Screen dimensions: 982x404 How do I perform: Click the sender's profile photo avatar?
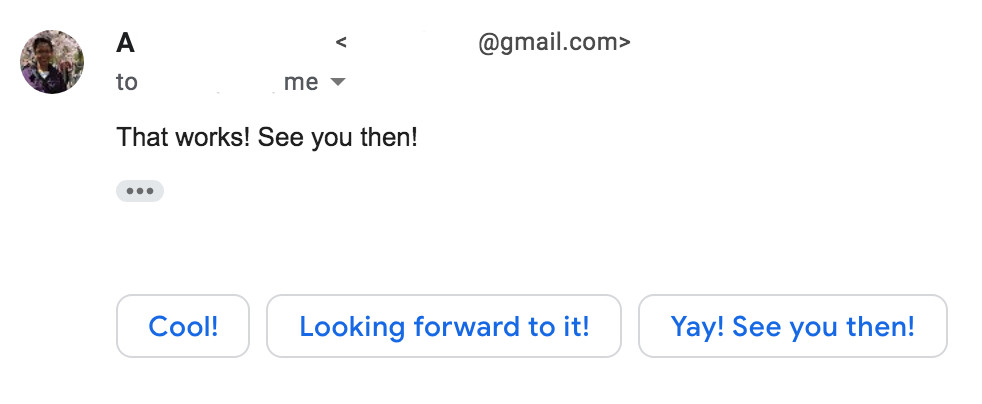click(x=52, y=62)
